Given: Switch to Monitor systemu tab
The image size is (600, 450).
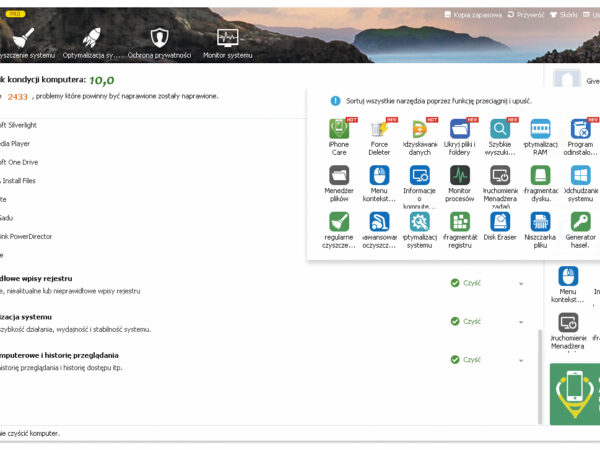Looking at the screenshot, I should 227,42.
